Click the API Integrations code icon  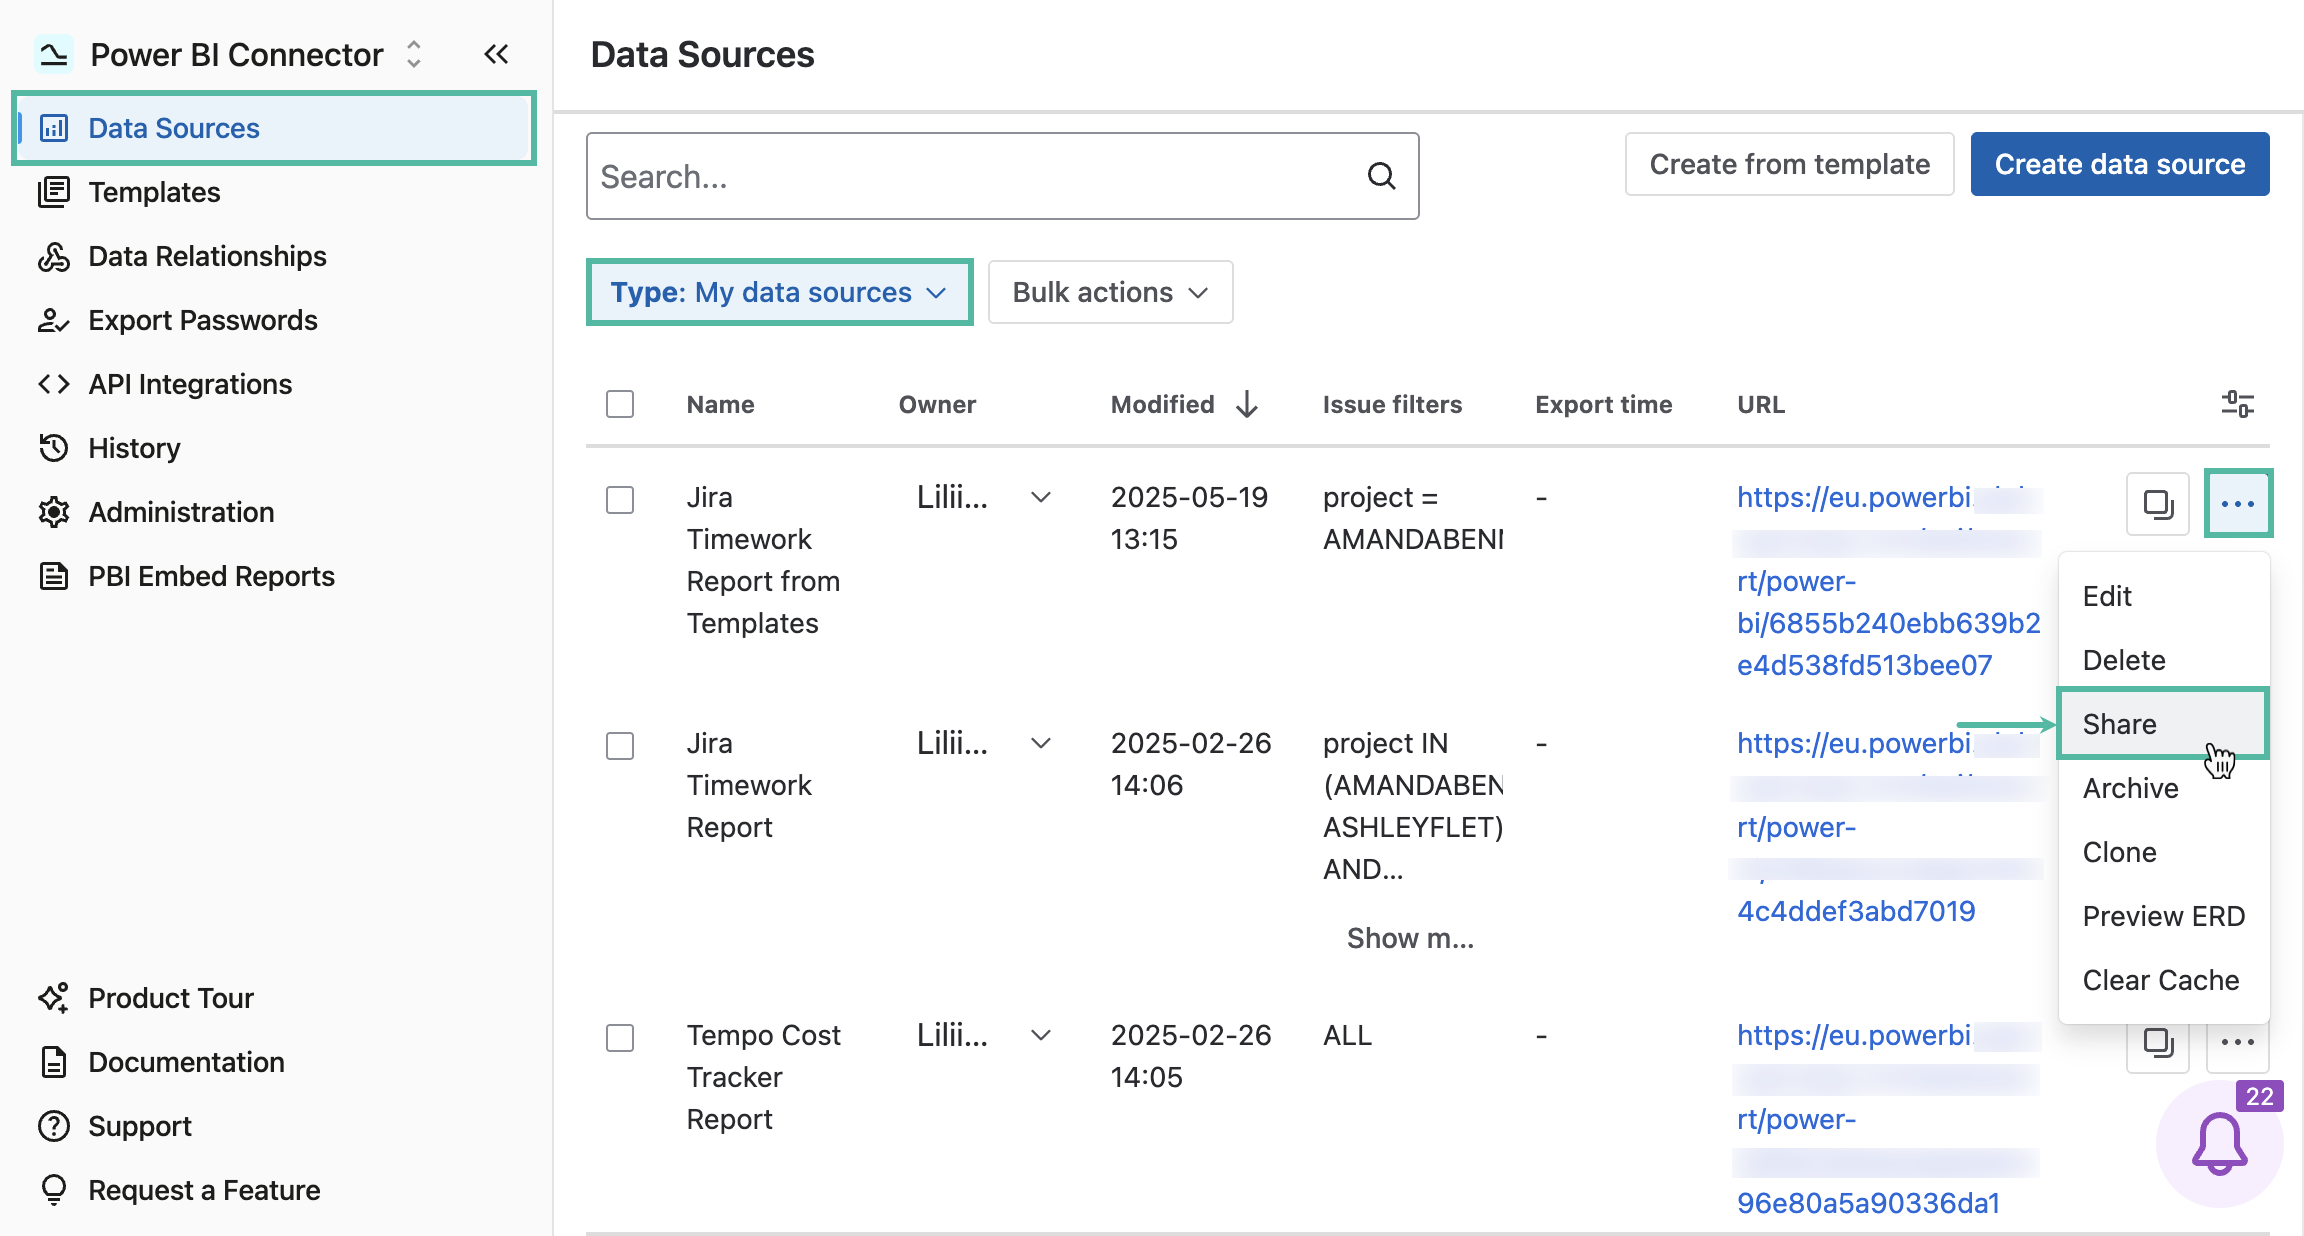(x=54, y=384)
